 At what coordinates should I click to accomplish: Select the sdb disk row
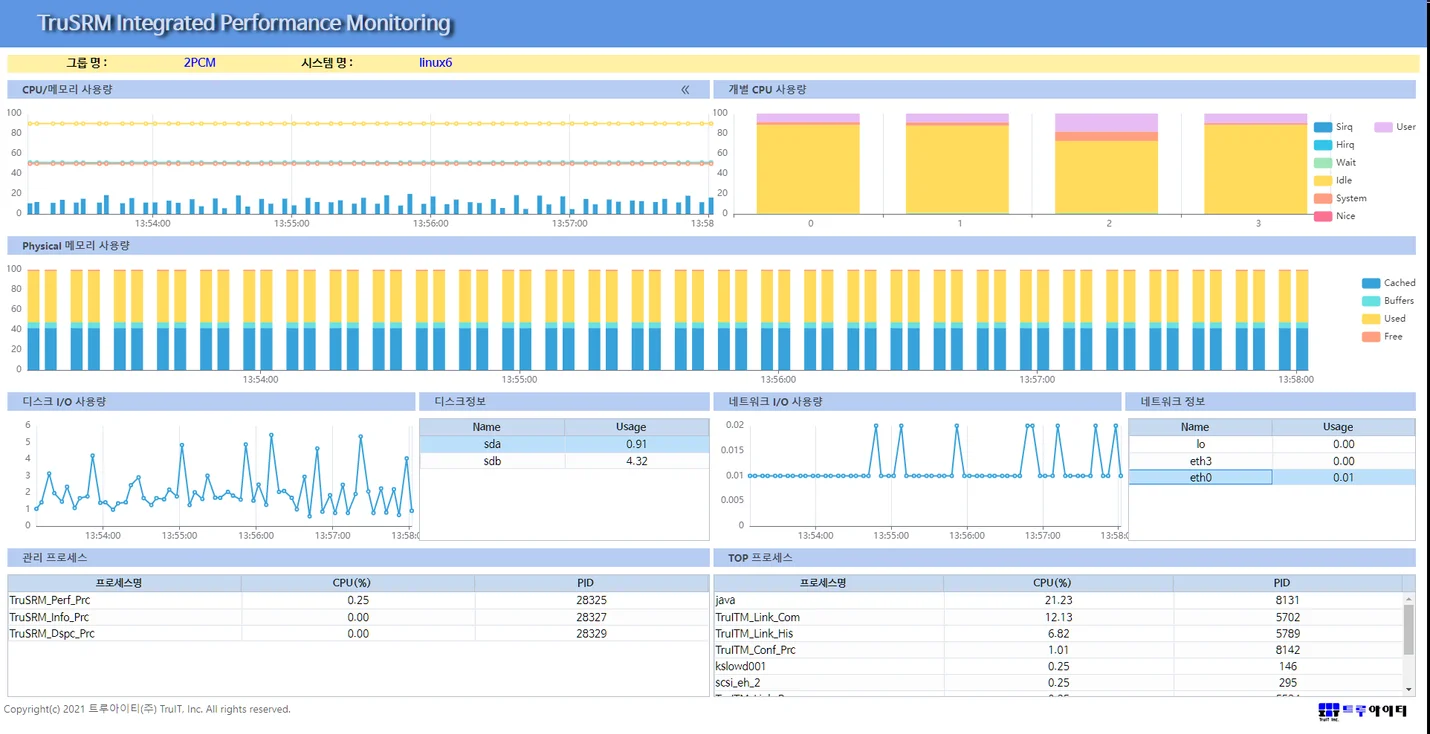point(564,461)
